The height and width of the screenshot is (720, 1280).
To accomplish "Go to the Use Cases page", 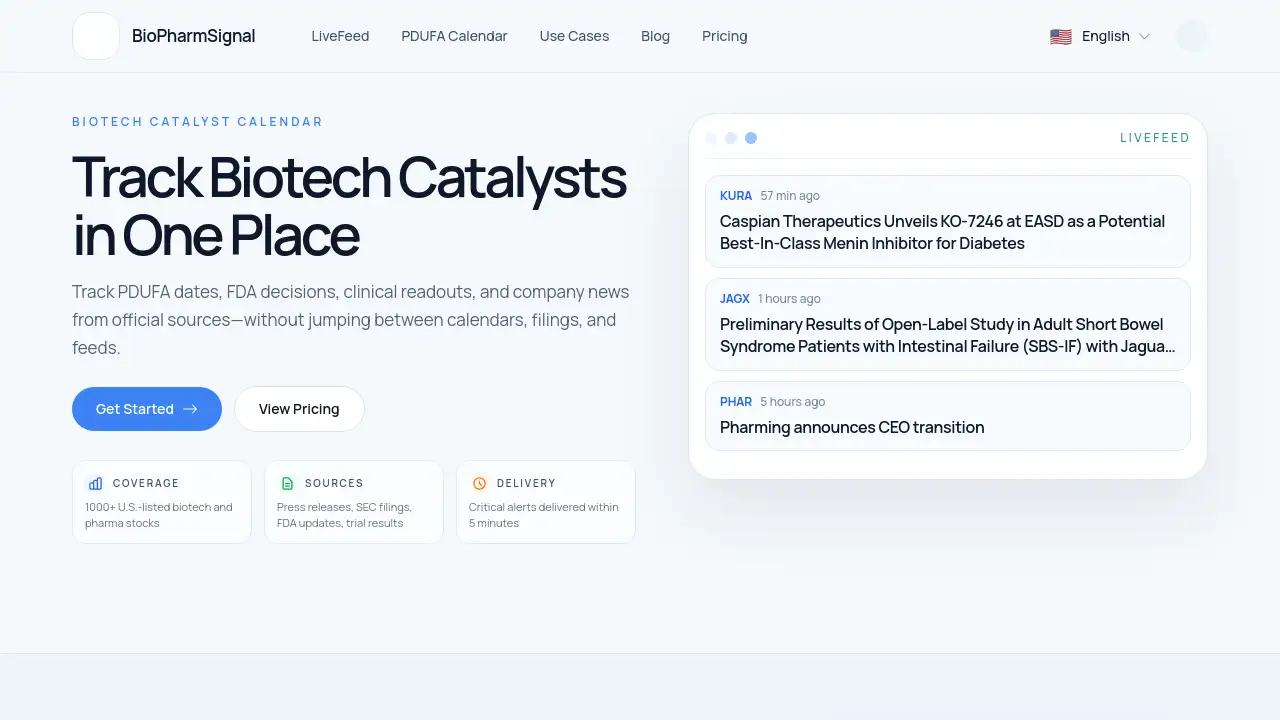I will point(574,36).
